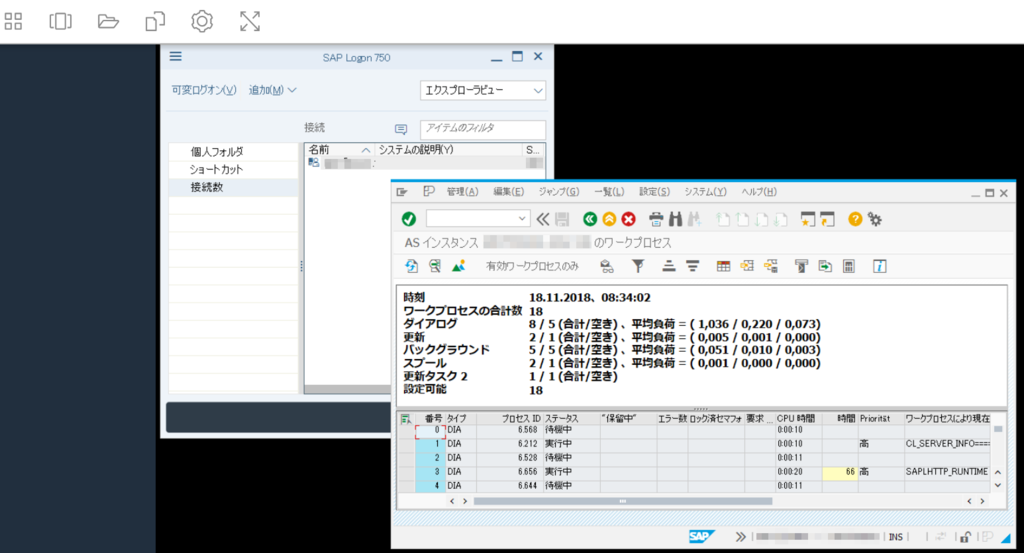This screenshot has height=553, width=1024.
Task: Click the binoculars Find icon
Action: point(675,219)
